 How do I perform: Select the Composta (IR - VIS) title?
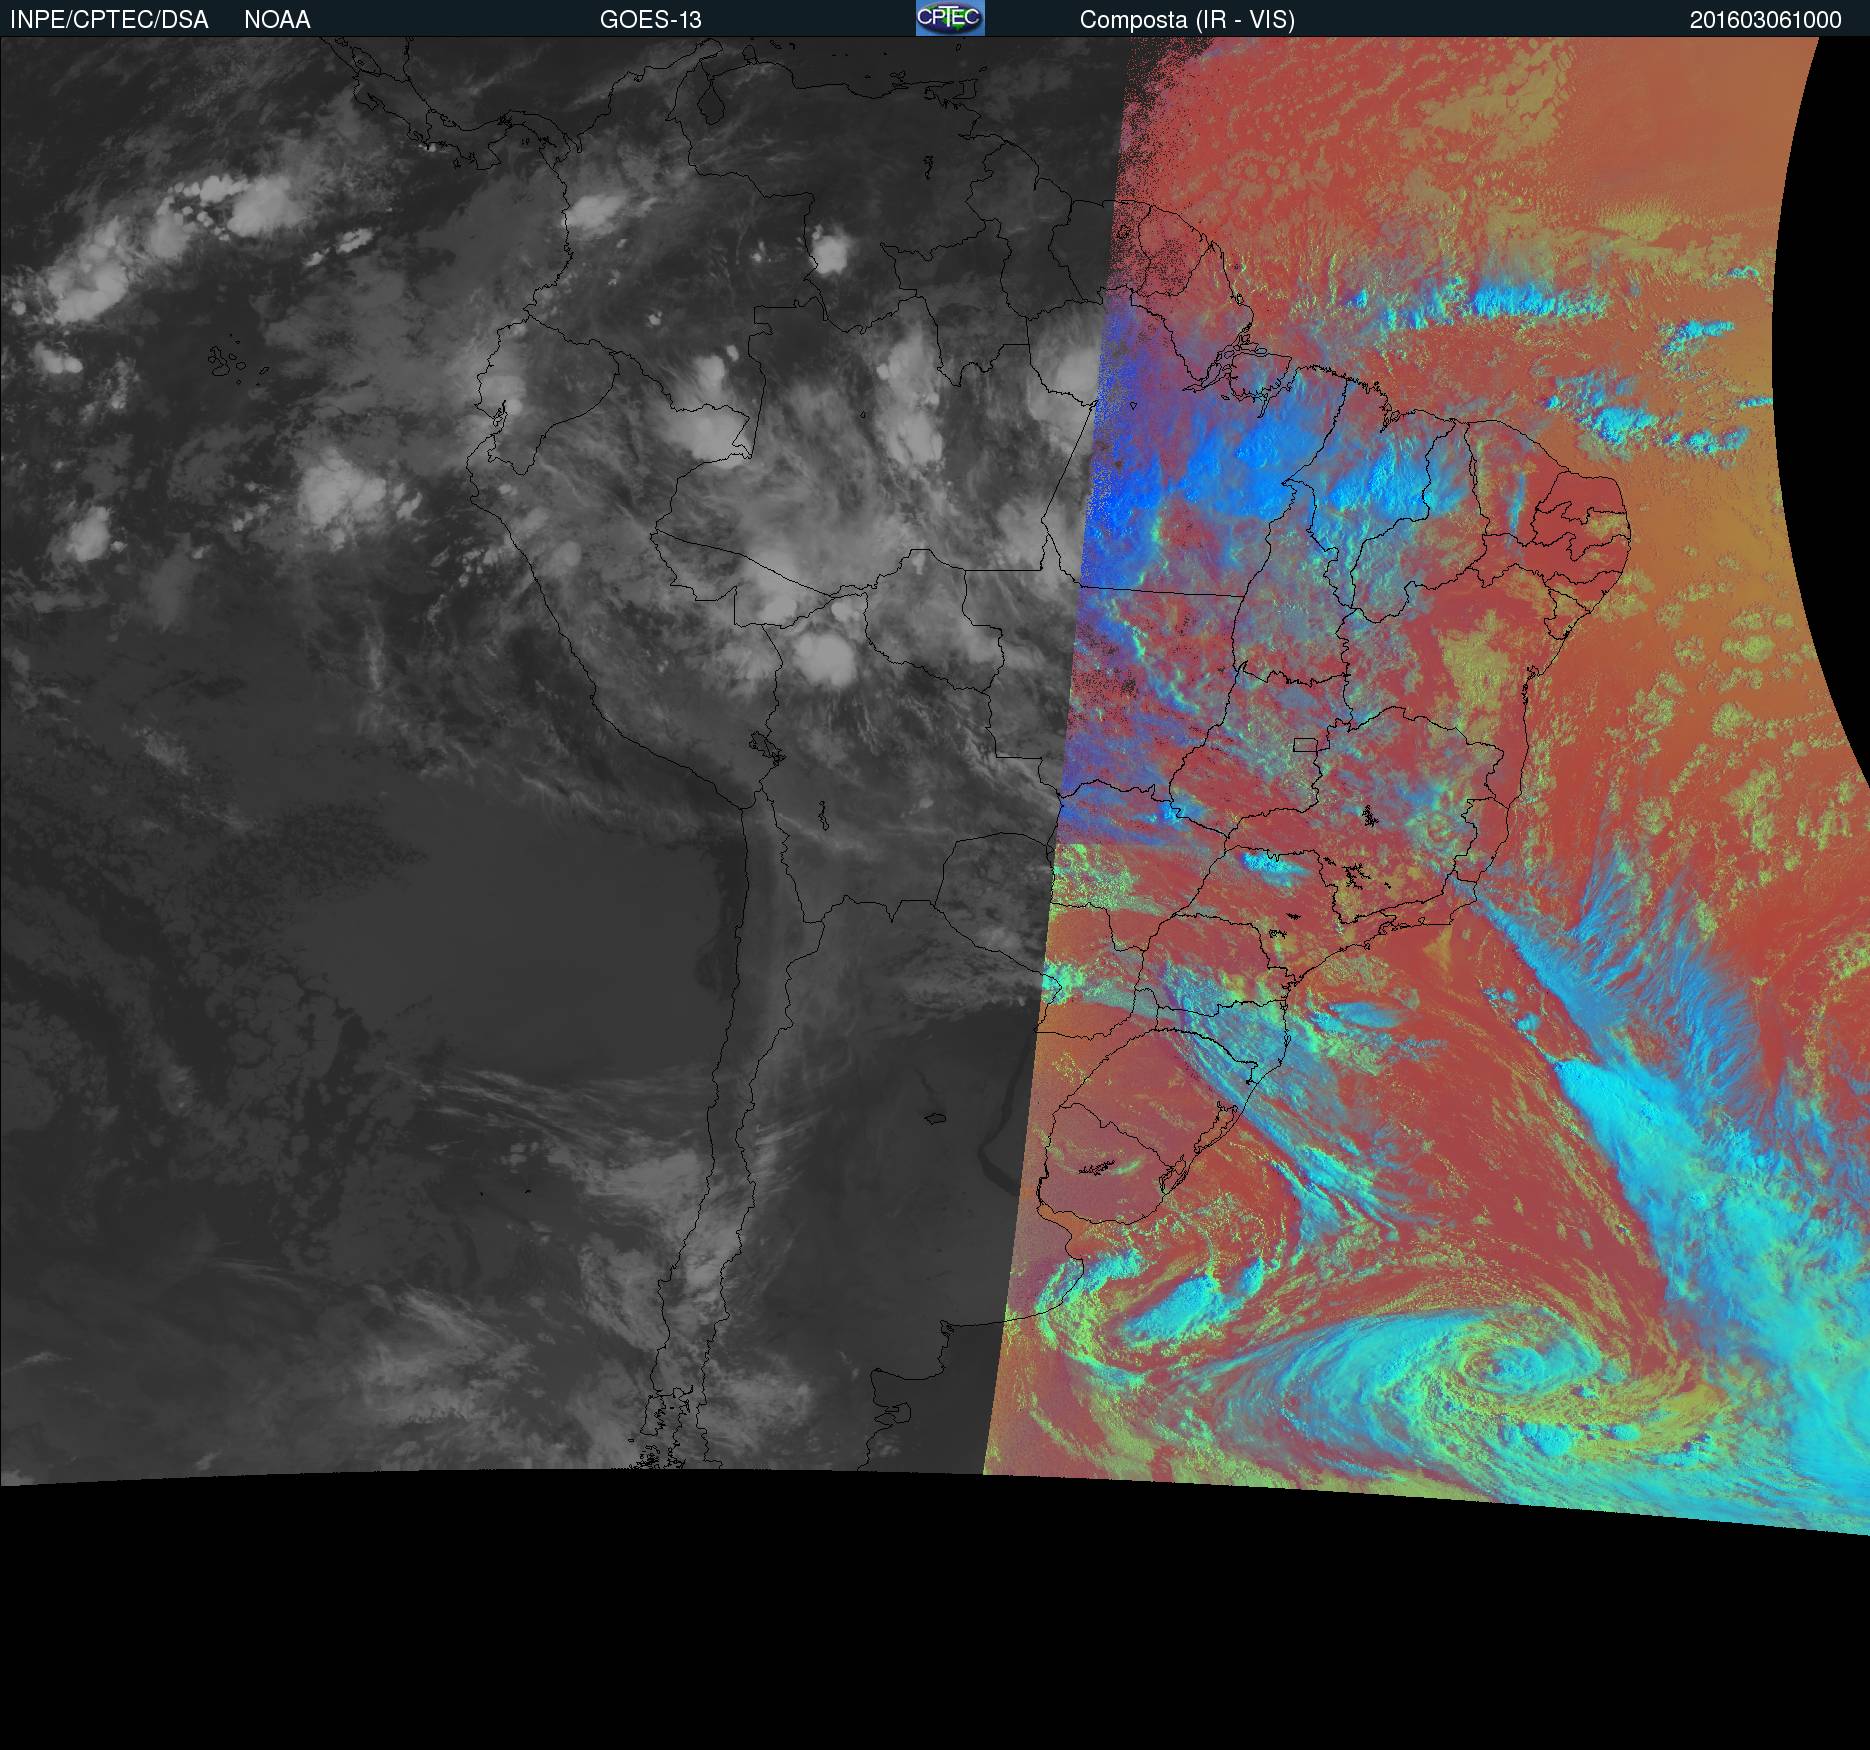pos(1187,20)
